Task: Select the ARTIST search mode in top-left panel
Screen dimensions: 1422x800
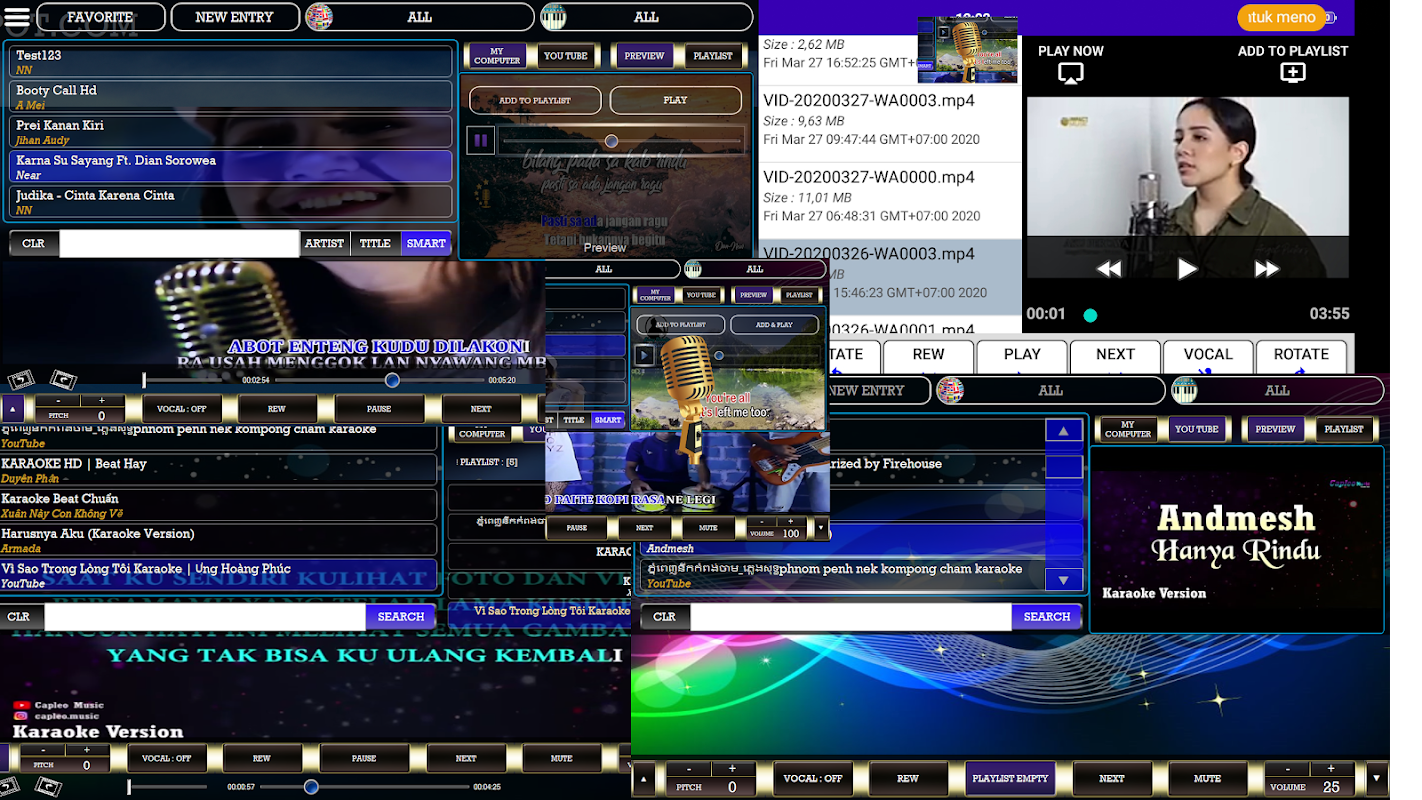Action: (324, 243)
